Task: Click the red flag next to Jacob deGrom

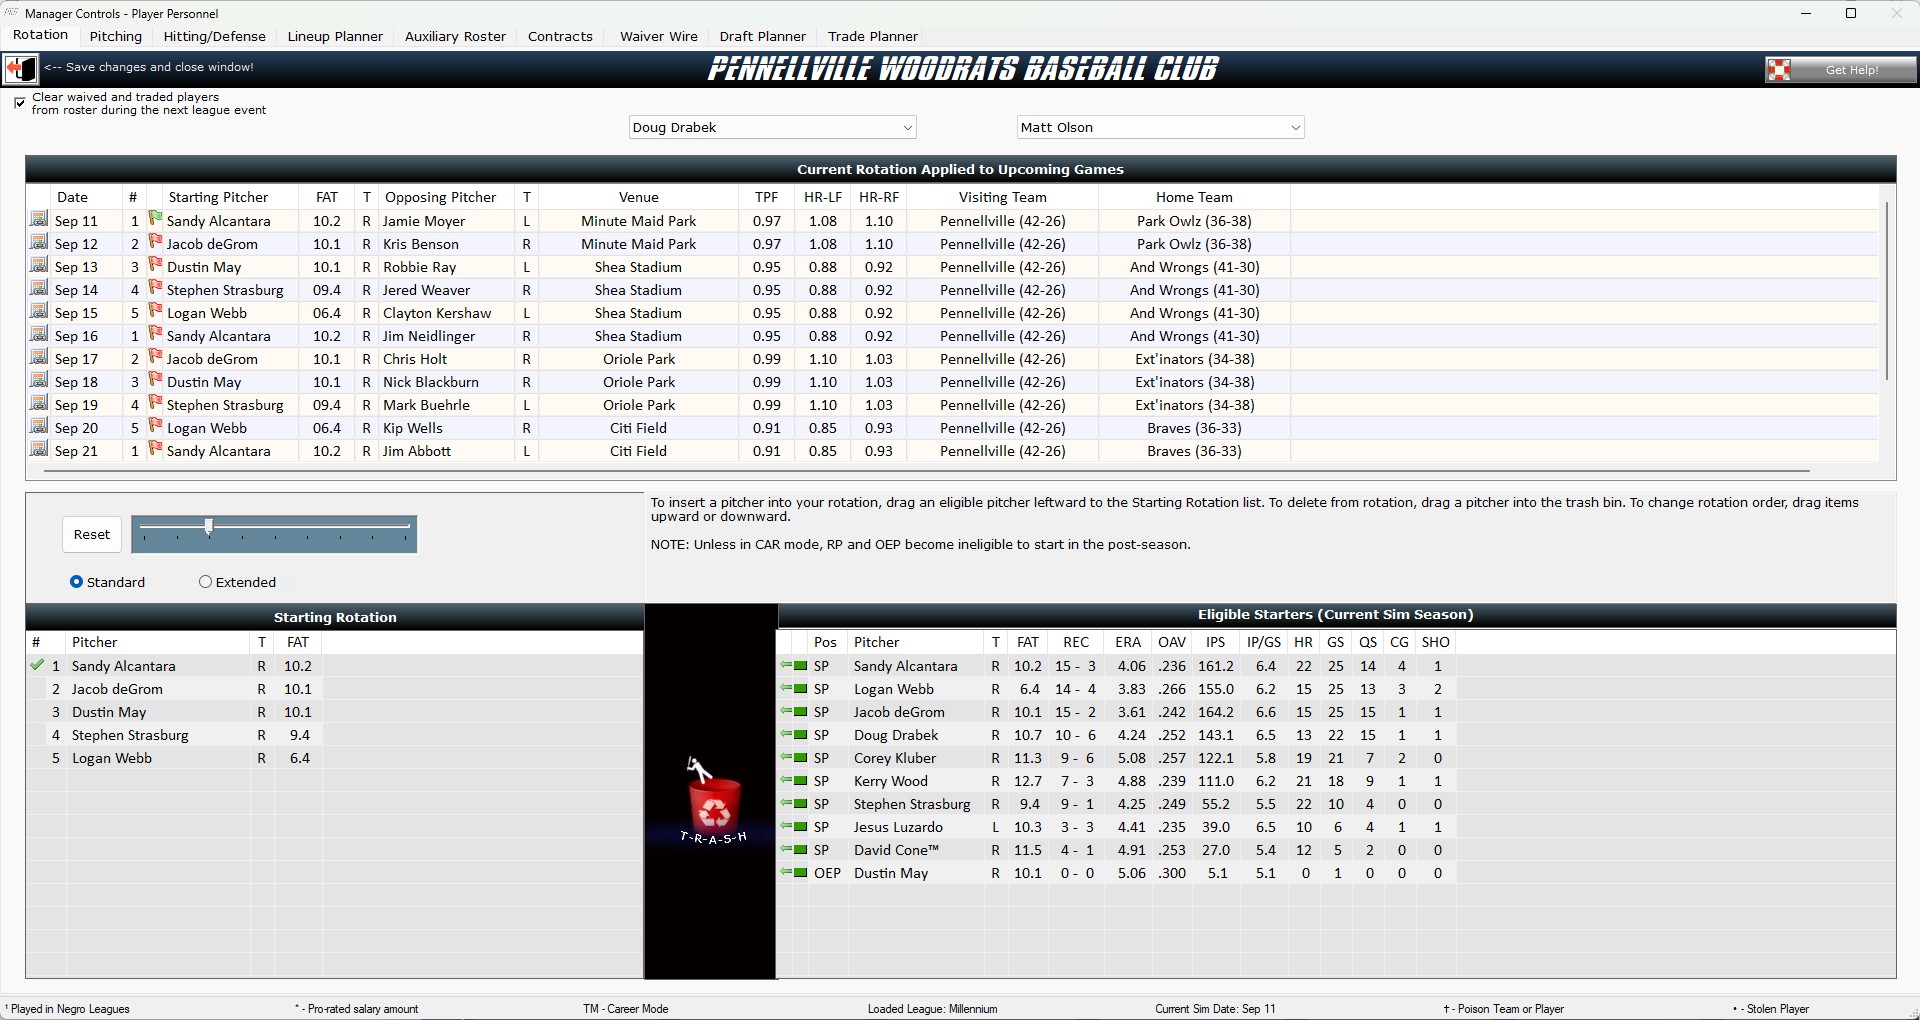Action: pyautogui.click(x=155, y=243)
